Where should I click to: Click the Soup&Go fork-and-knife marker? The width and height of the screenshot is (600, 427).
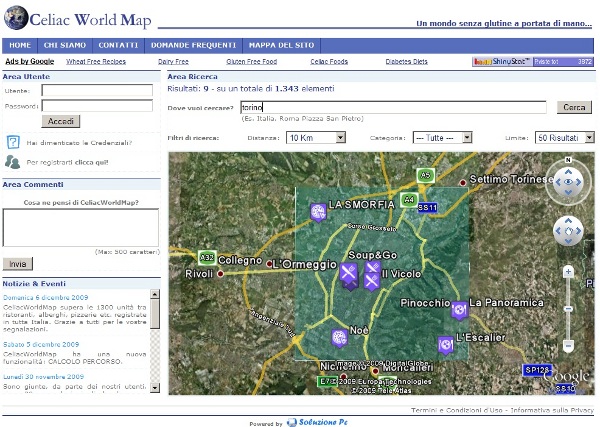(x=349, y=273)
